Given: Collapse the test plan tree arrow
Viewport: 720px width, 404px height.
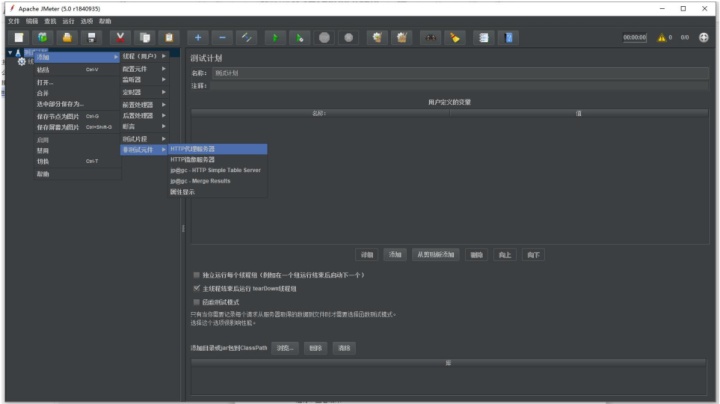Looking at the screenshot, I should click(10, 53).
